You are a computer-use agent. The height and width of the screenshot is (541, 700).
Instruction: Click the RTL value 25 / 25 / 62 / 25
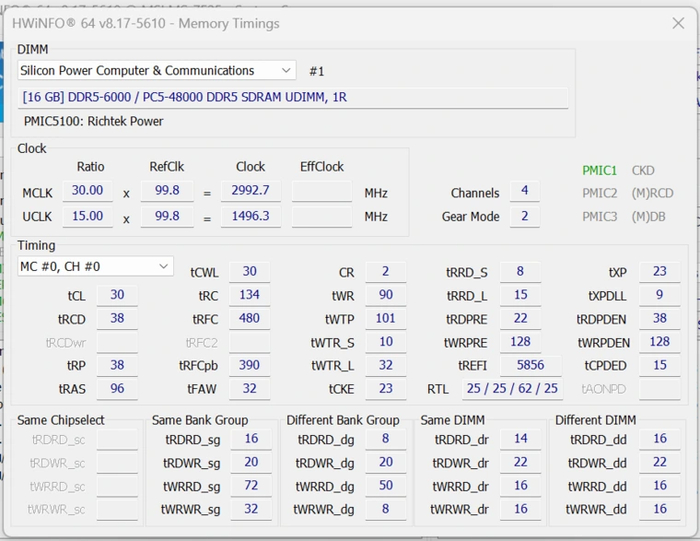pos(511,388)
